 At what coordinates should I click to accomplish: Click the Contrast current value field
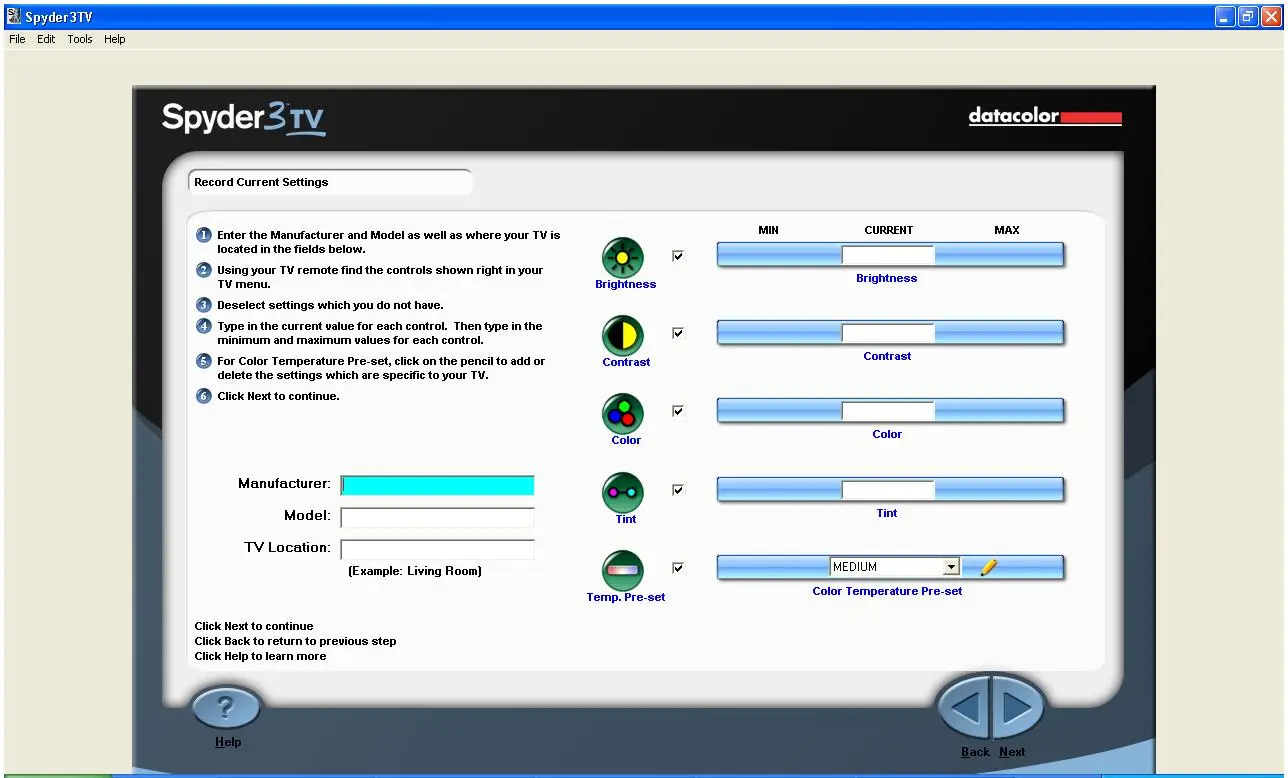[x=888, y=333]
